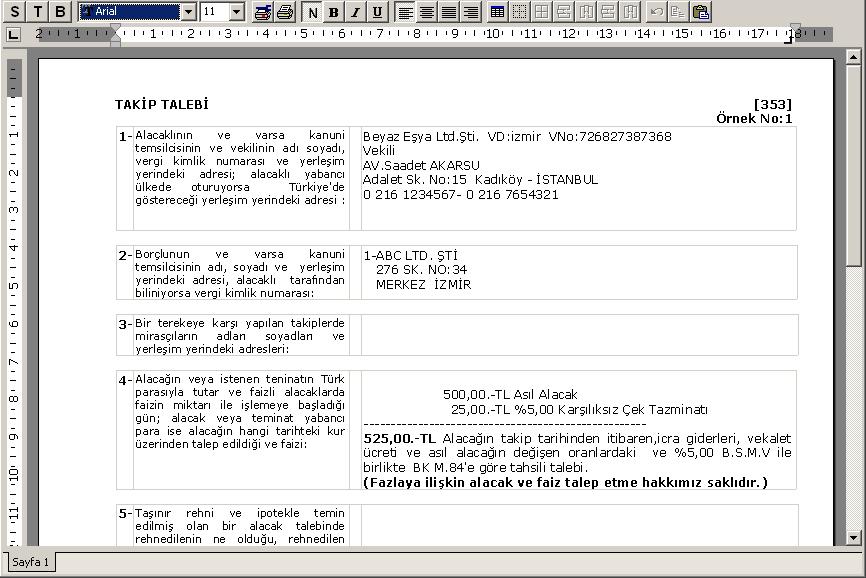This screenshot has height=578, width=866.
Task: Click inside the Arial font name field
Action: click(130, 12)
